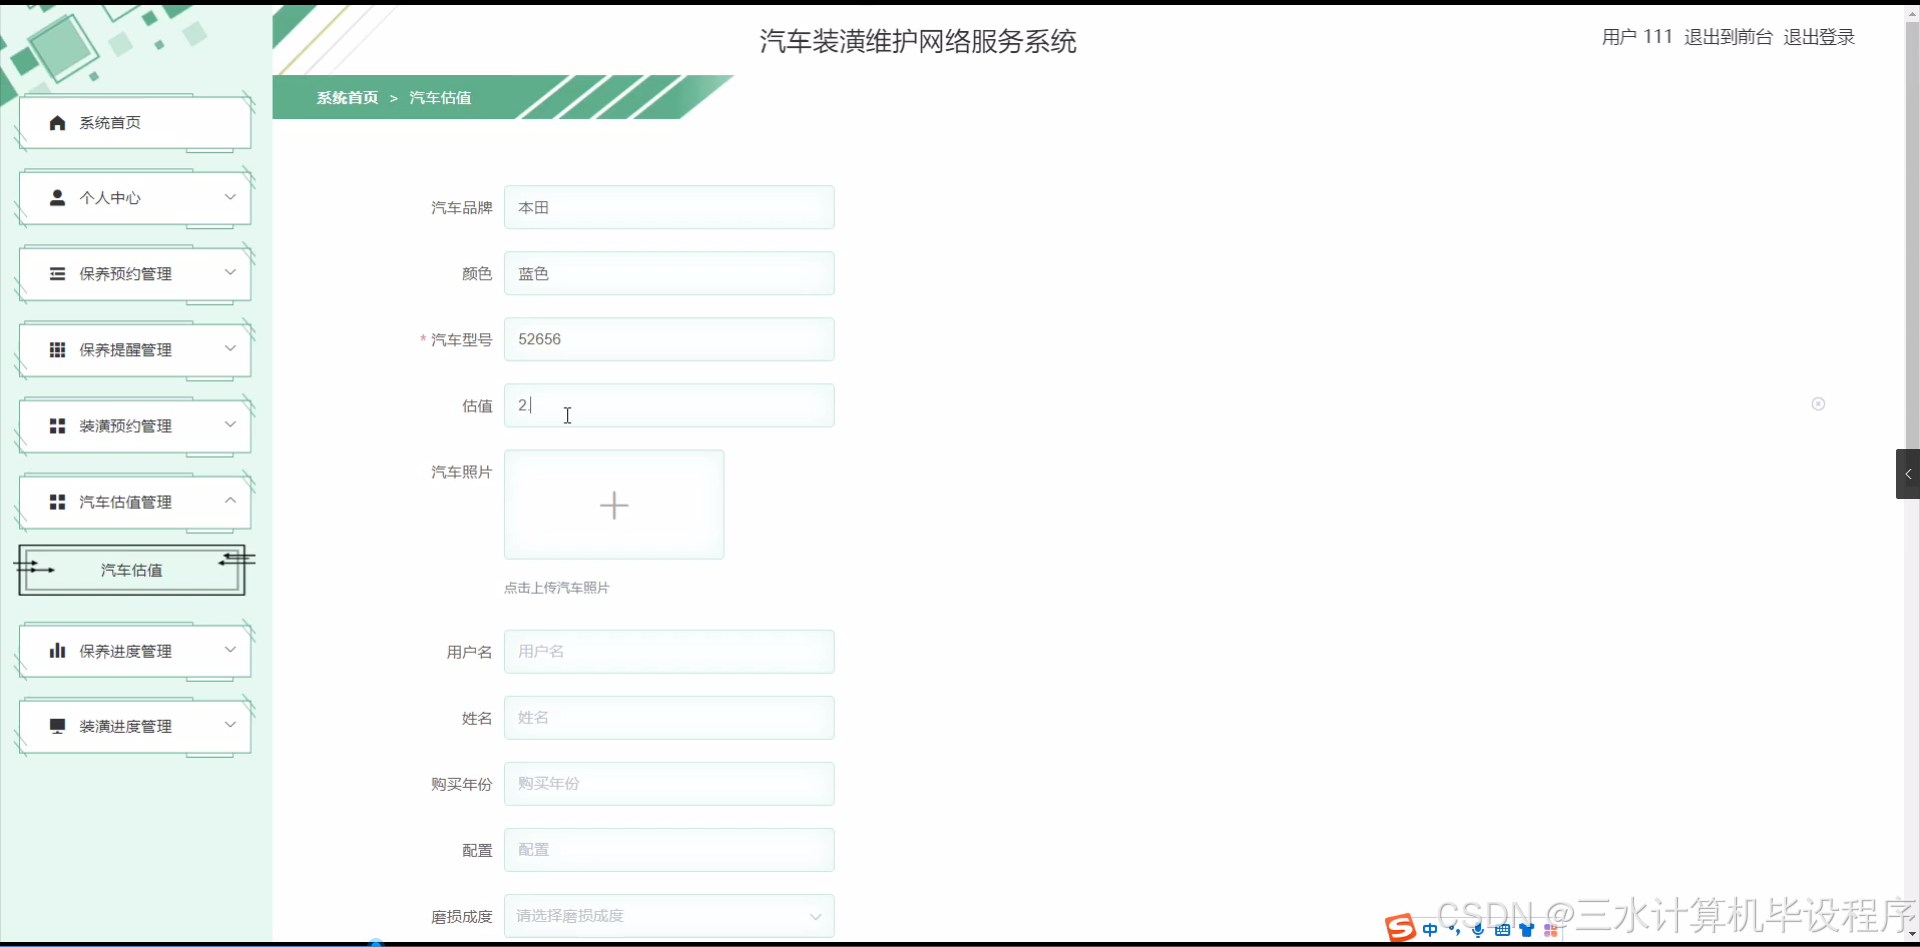Image resolution: width=1920 pixels, height=947 pixels.
Task: Click 系统首页 in the breadcrumb
Action: tap(347, 97)
